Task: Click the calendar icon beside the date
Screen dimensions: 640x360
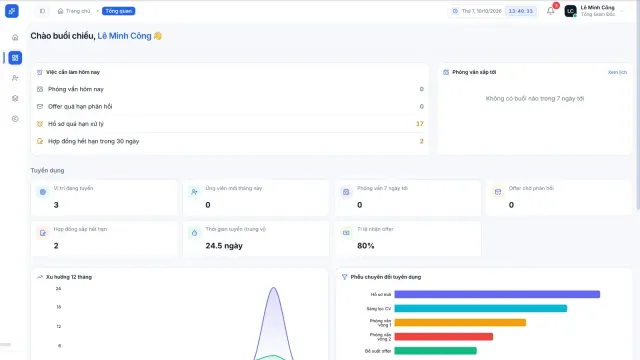Action: (x=455, y=11)
